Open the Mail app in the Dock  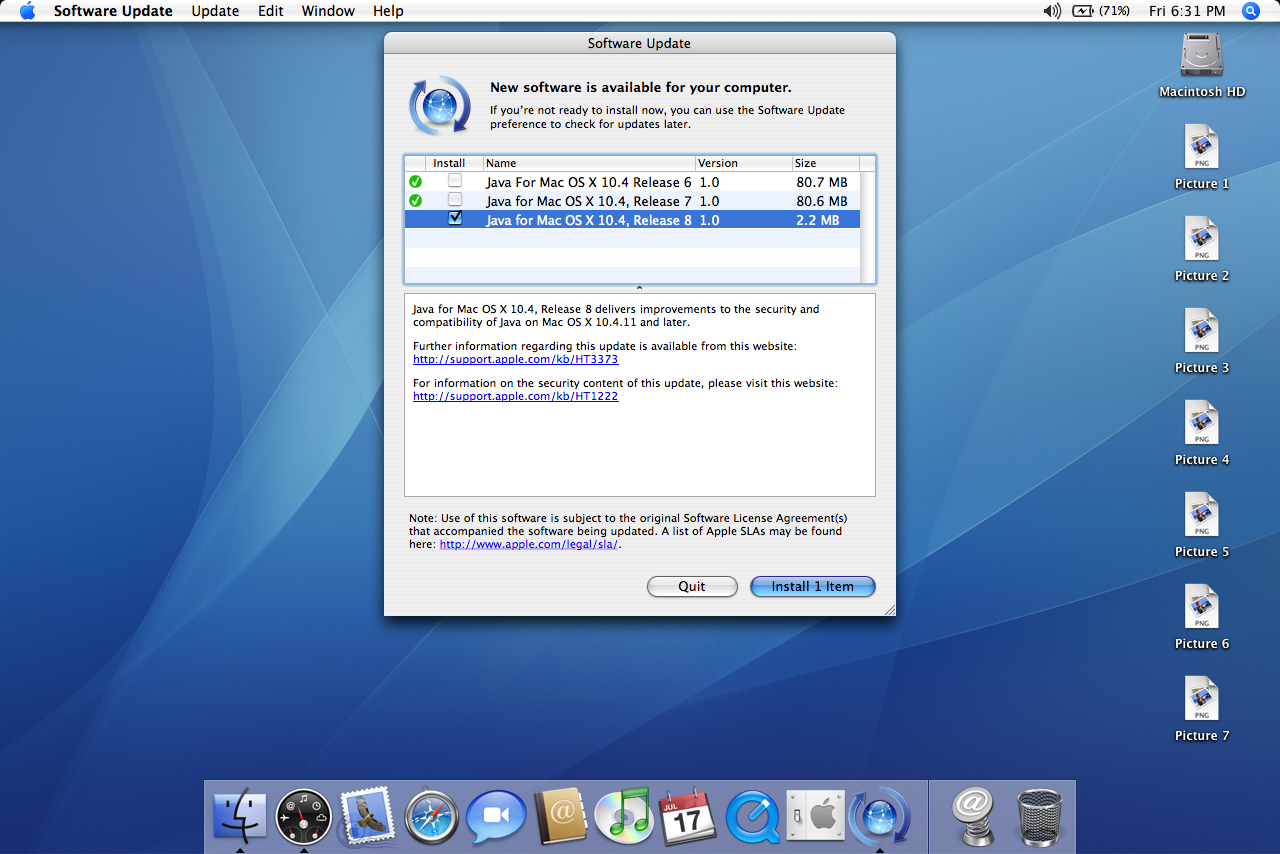(367, 816)
